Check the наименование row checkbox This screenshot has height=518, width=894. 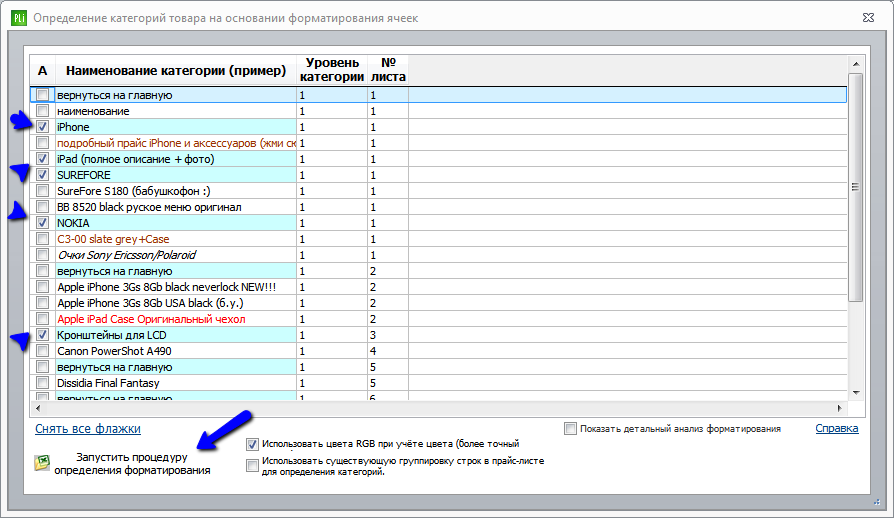point(42,111)
